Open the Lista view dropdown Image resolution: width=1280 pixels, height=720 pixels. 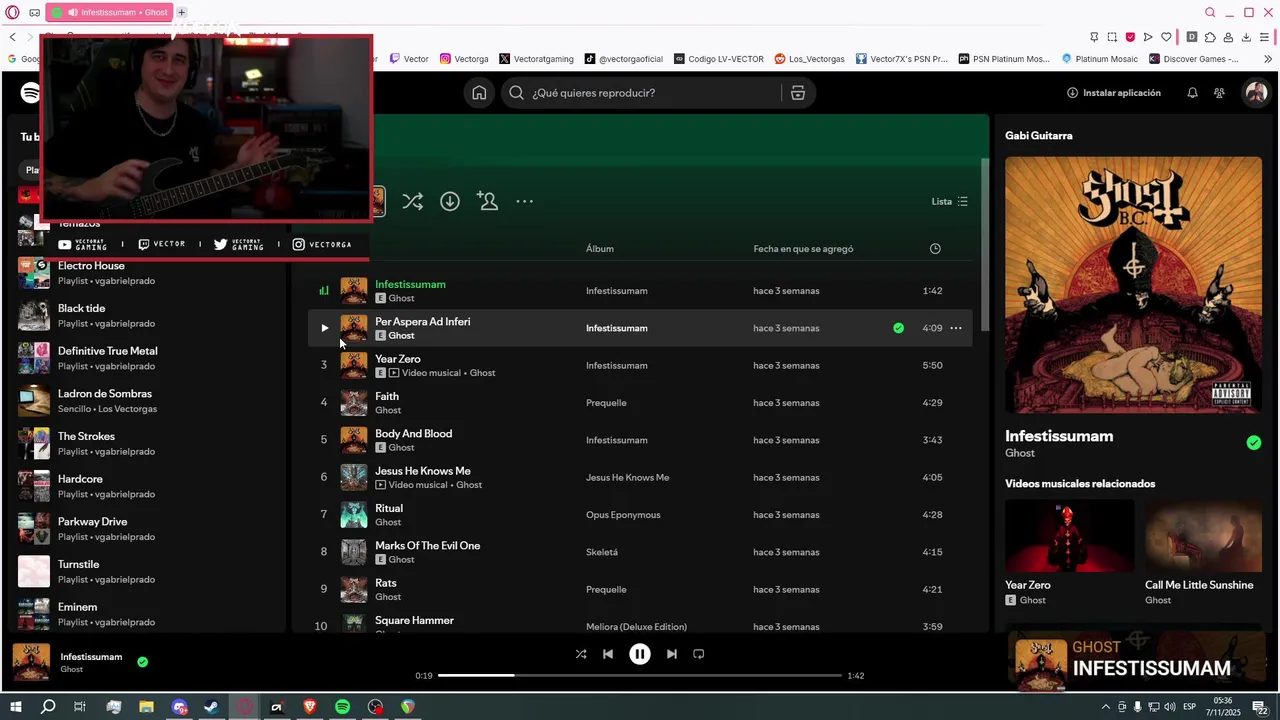[x=950, y=201]
